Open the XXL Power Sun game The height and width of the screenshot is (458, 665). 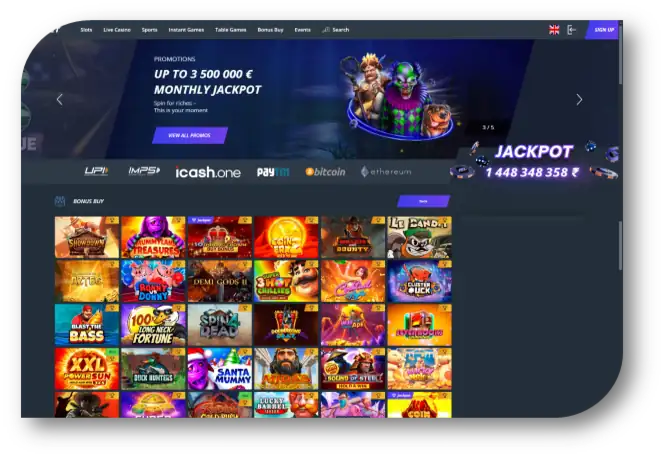[87, 369]
